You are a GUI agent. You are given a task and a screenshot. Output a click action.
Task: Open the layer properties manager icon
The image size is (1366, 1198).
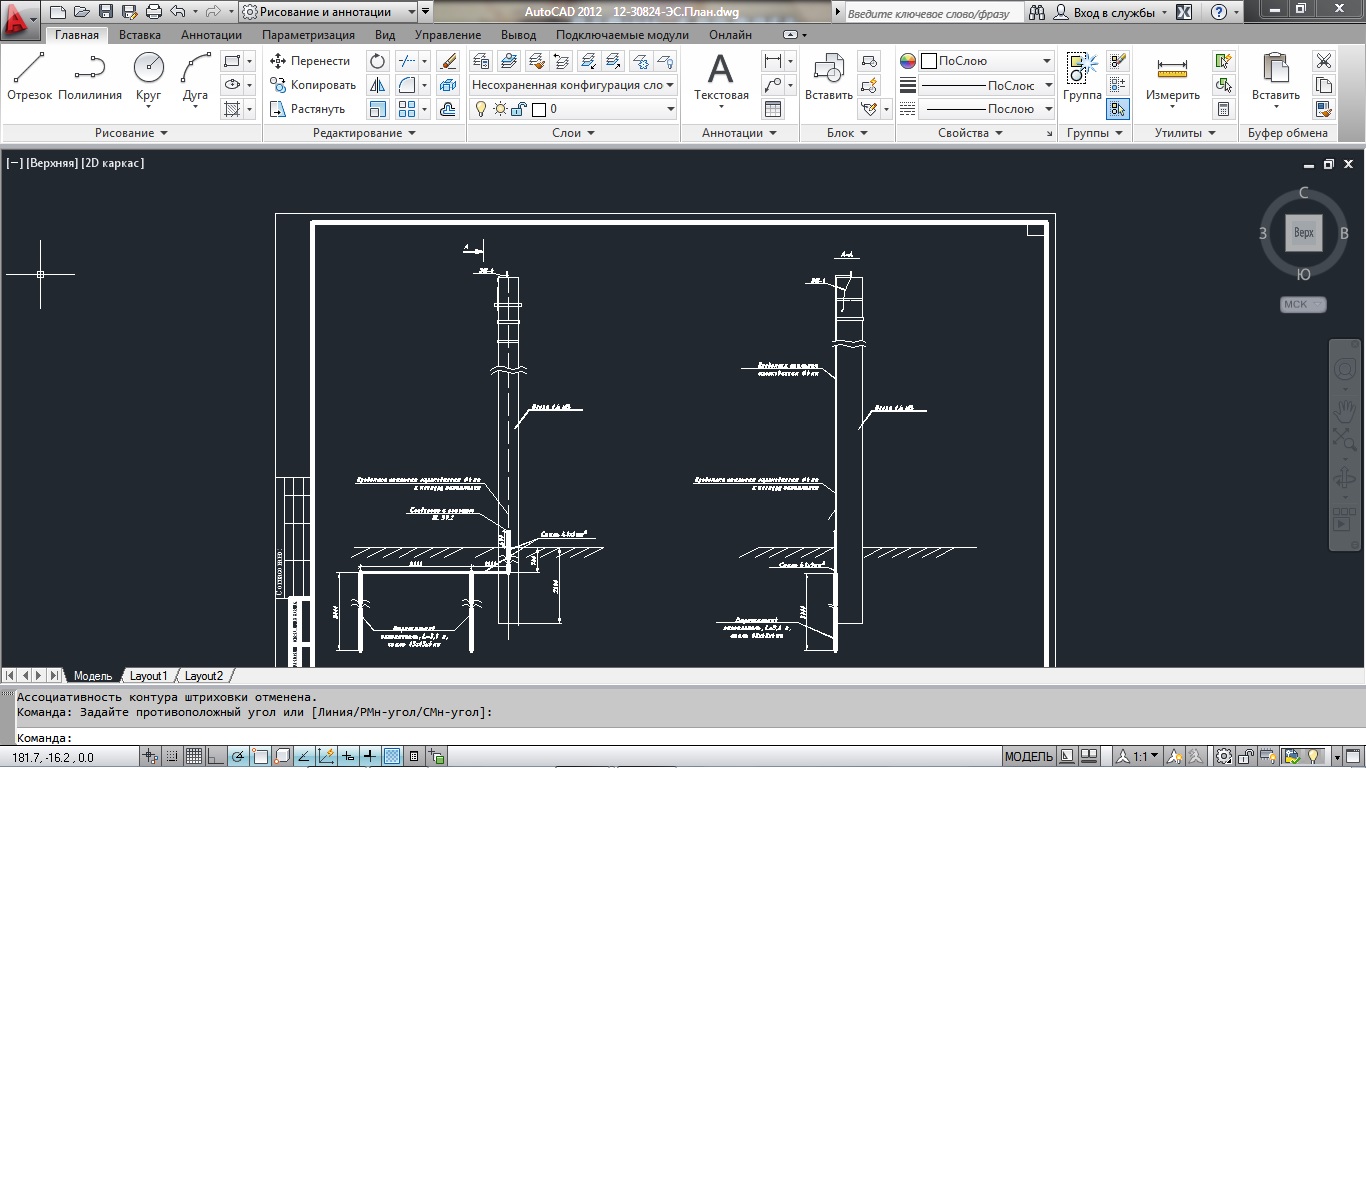(x=481, y=61)
